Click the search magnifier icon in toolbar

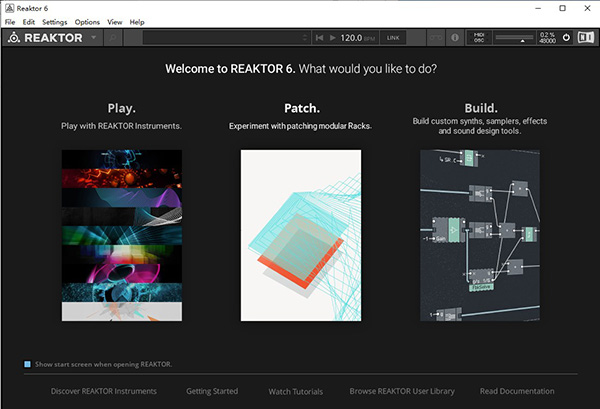coord(112,38)
